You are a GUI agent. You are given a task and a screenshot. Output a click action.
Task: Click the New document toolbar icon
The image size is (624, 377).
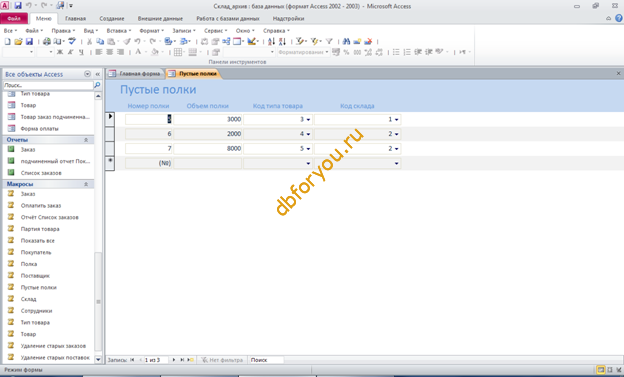[x=7, y=41]
